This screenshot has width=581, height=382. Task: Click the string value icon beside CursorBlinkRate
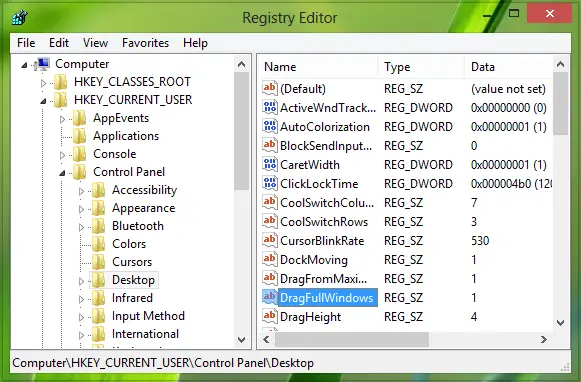pos(270,240)
